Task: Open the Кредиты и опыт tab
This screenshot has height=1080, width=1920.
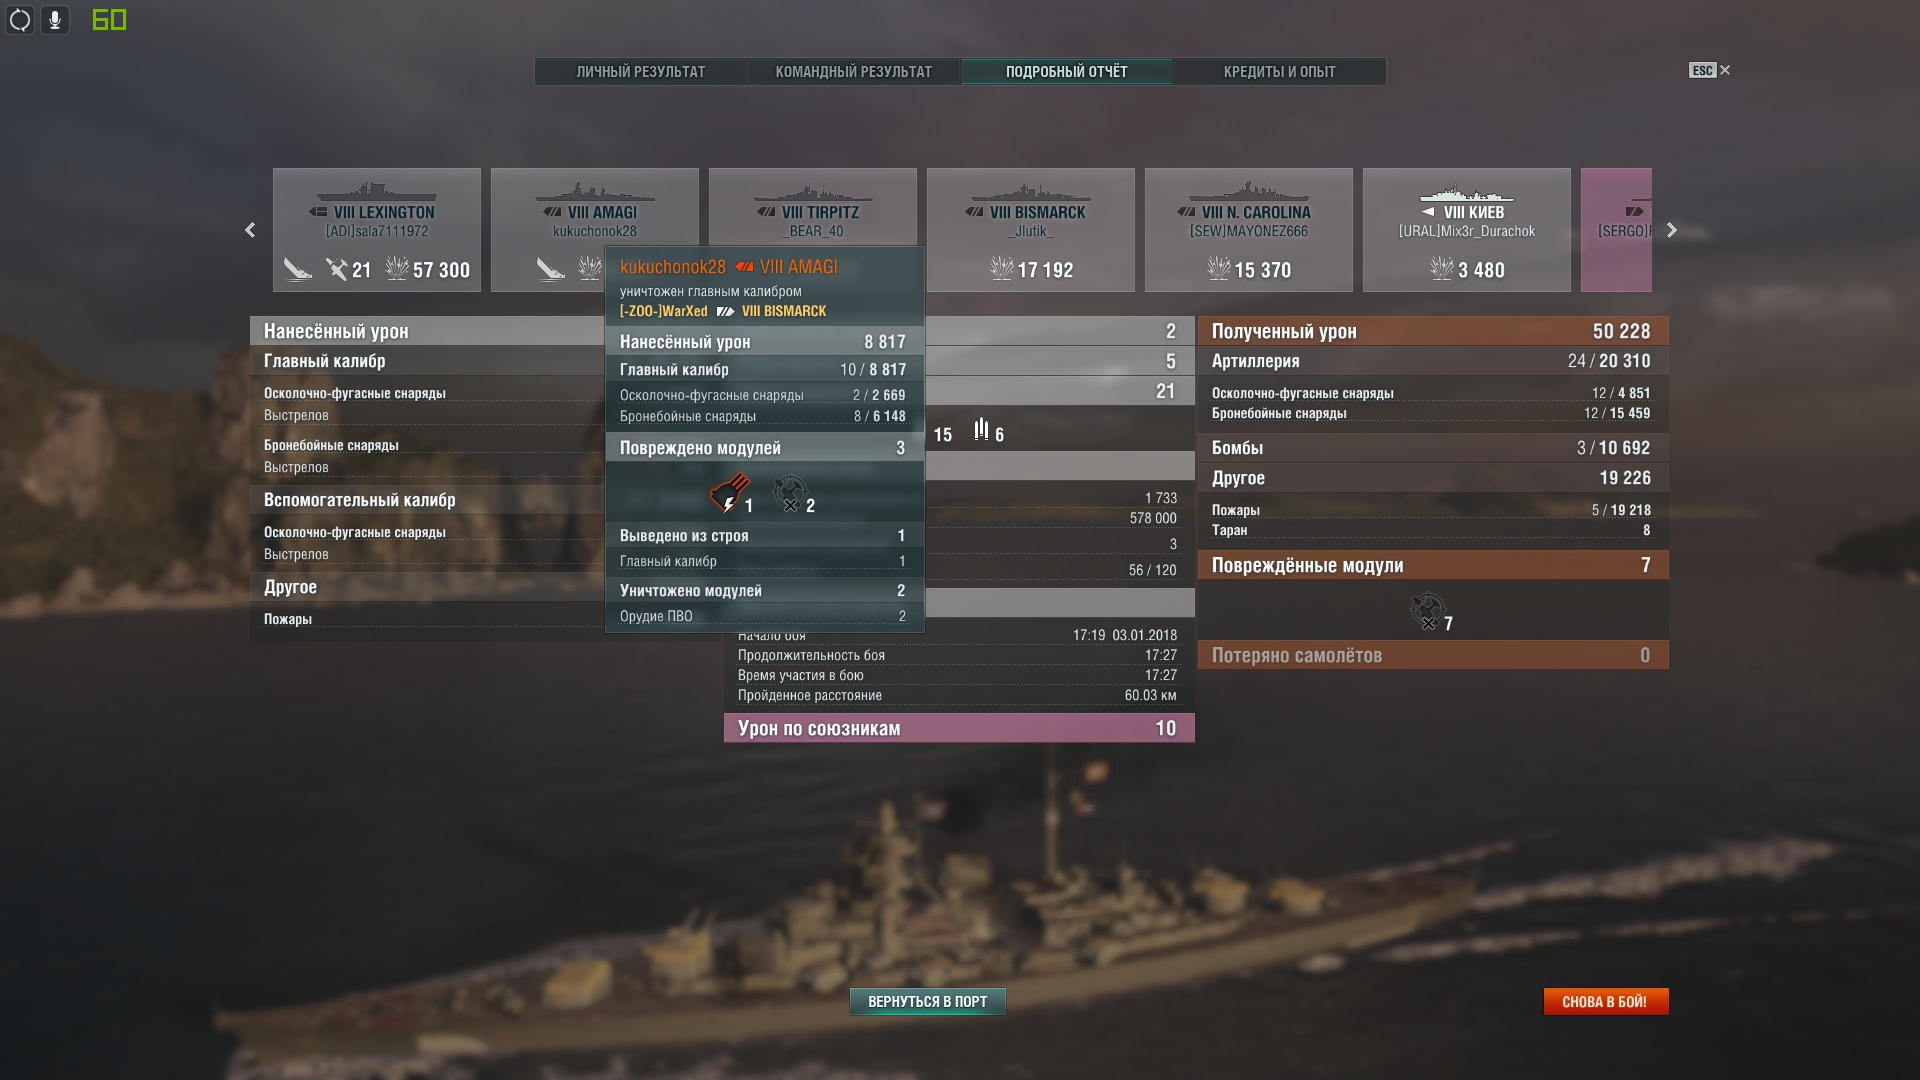Action: point(1280,72)
